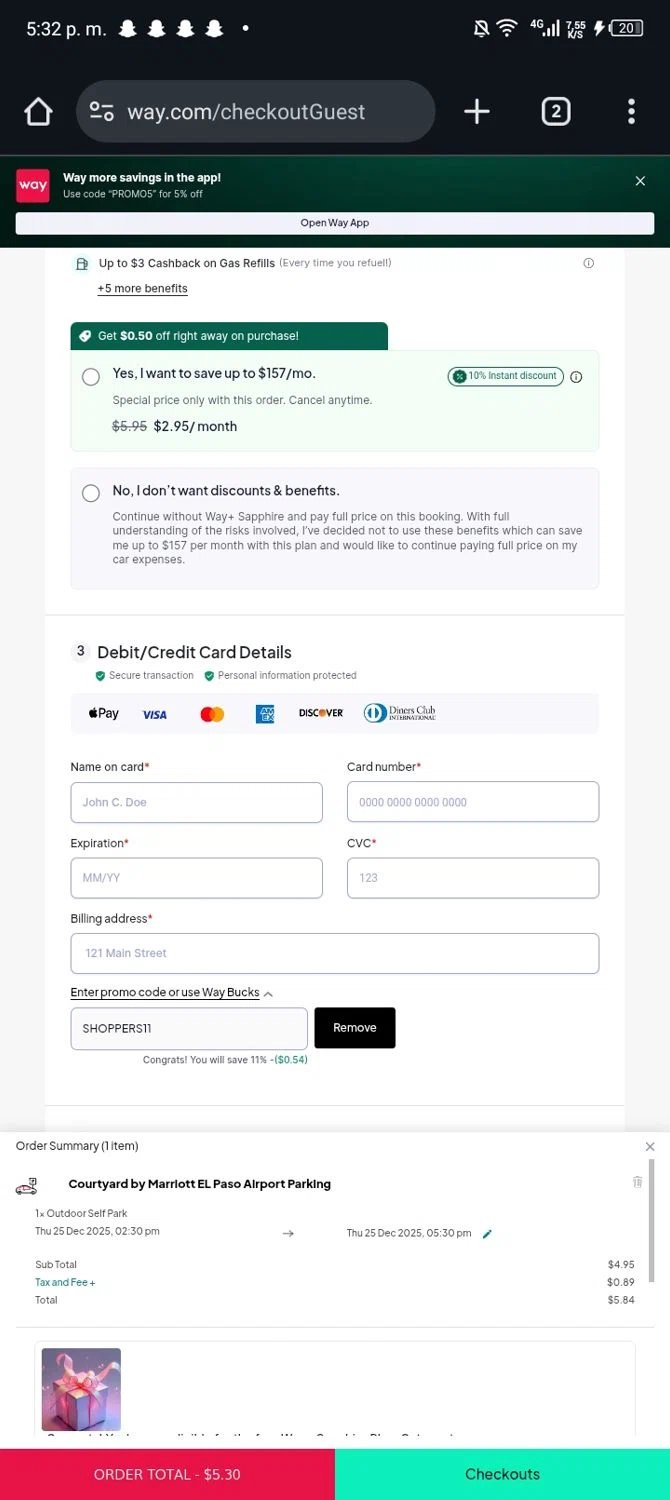Screen dimensions: 670x1500
Task: Click the info icon beside Gas Refills cashback
Action: tap(588, 263)
